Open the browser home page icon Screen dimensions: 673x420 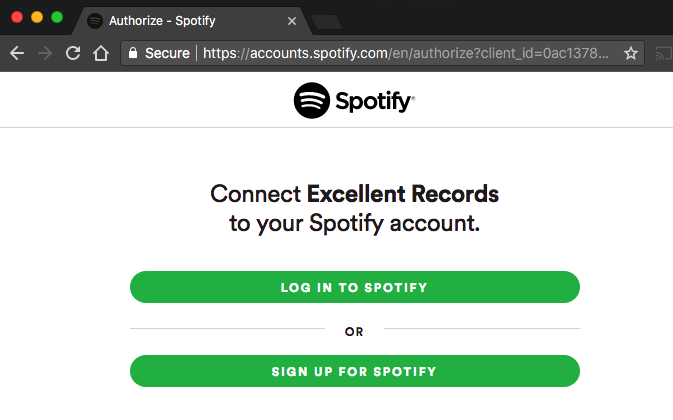(x=101, y=54)
